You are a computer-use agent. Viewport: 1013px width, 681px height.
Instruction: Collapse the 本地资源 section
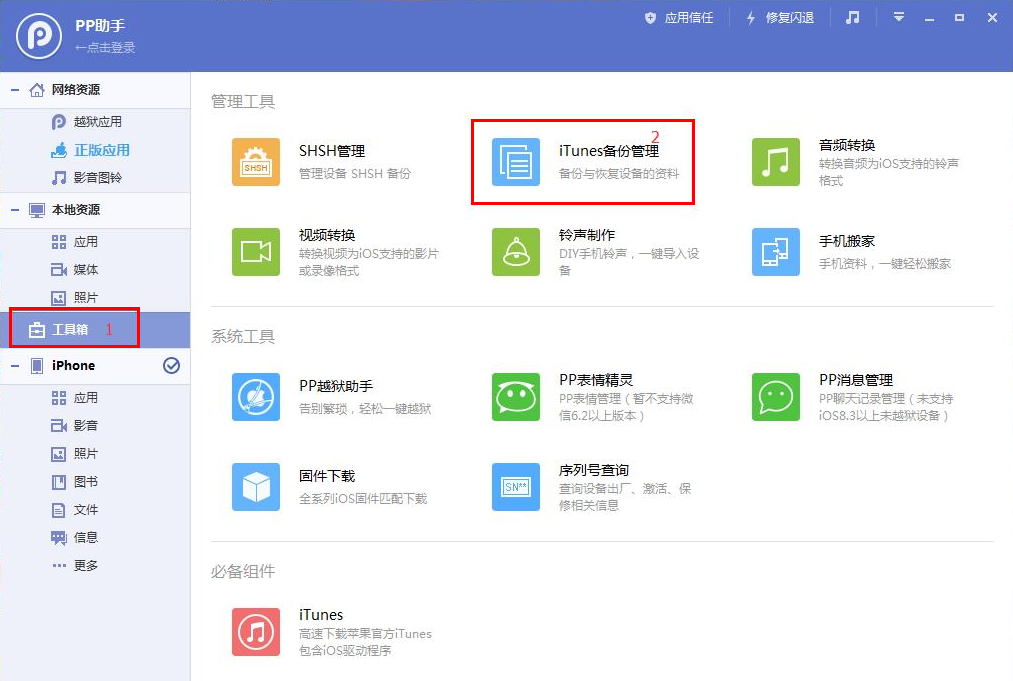tap(15, 210)
